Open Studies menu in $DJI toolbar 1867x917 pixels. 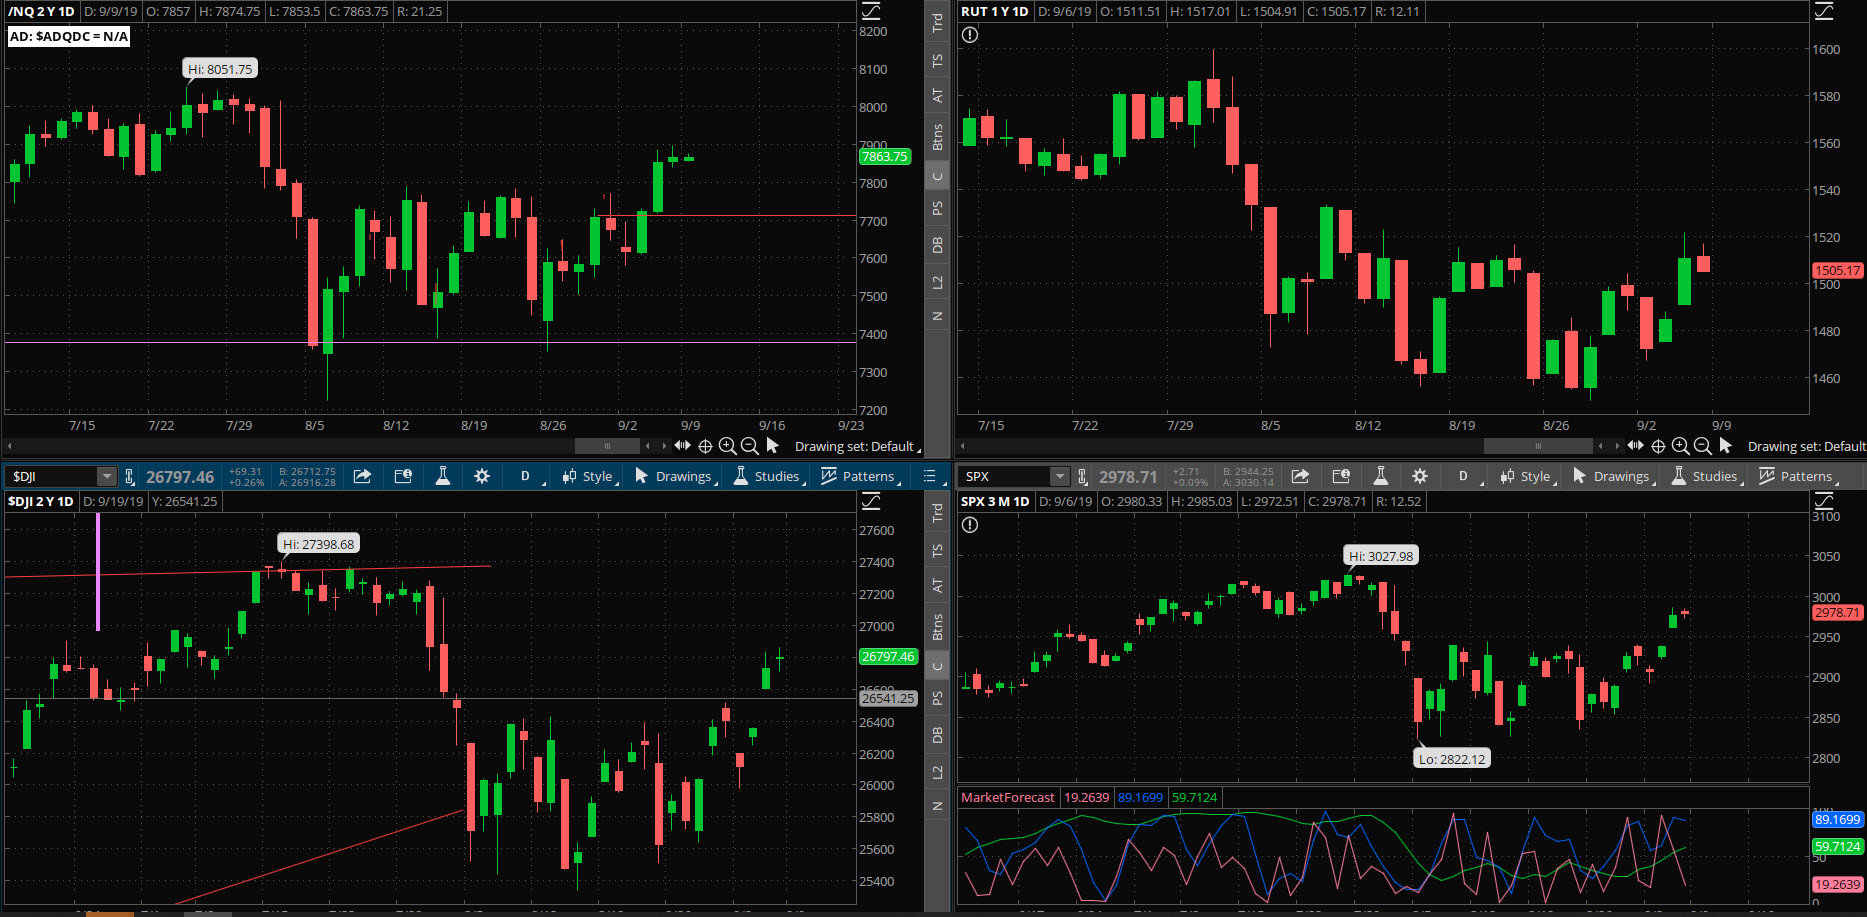pos(768,477)
